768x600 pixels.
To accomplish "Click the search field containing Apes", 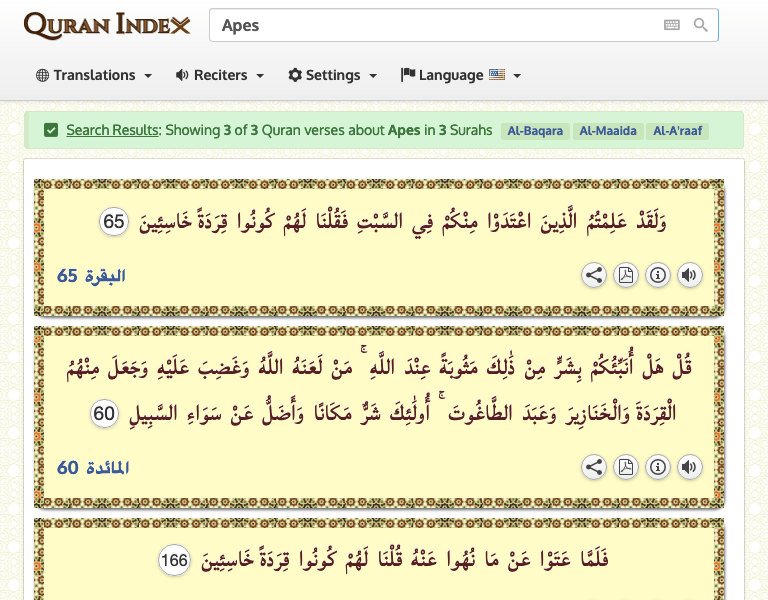I will 430,25.
